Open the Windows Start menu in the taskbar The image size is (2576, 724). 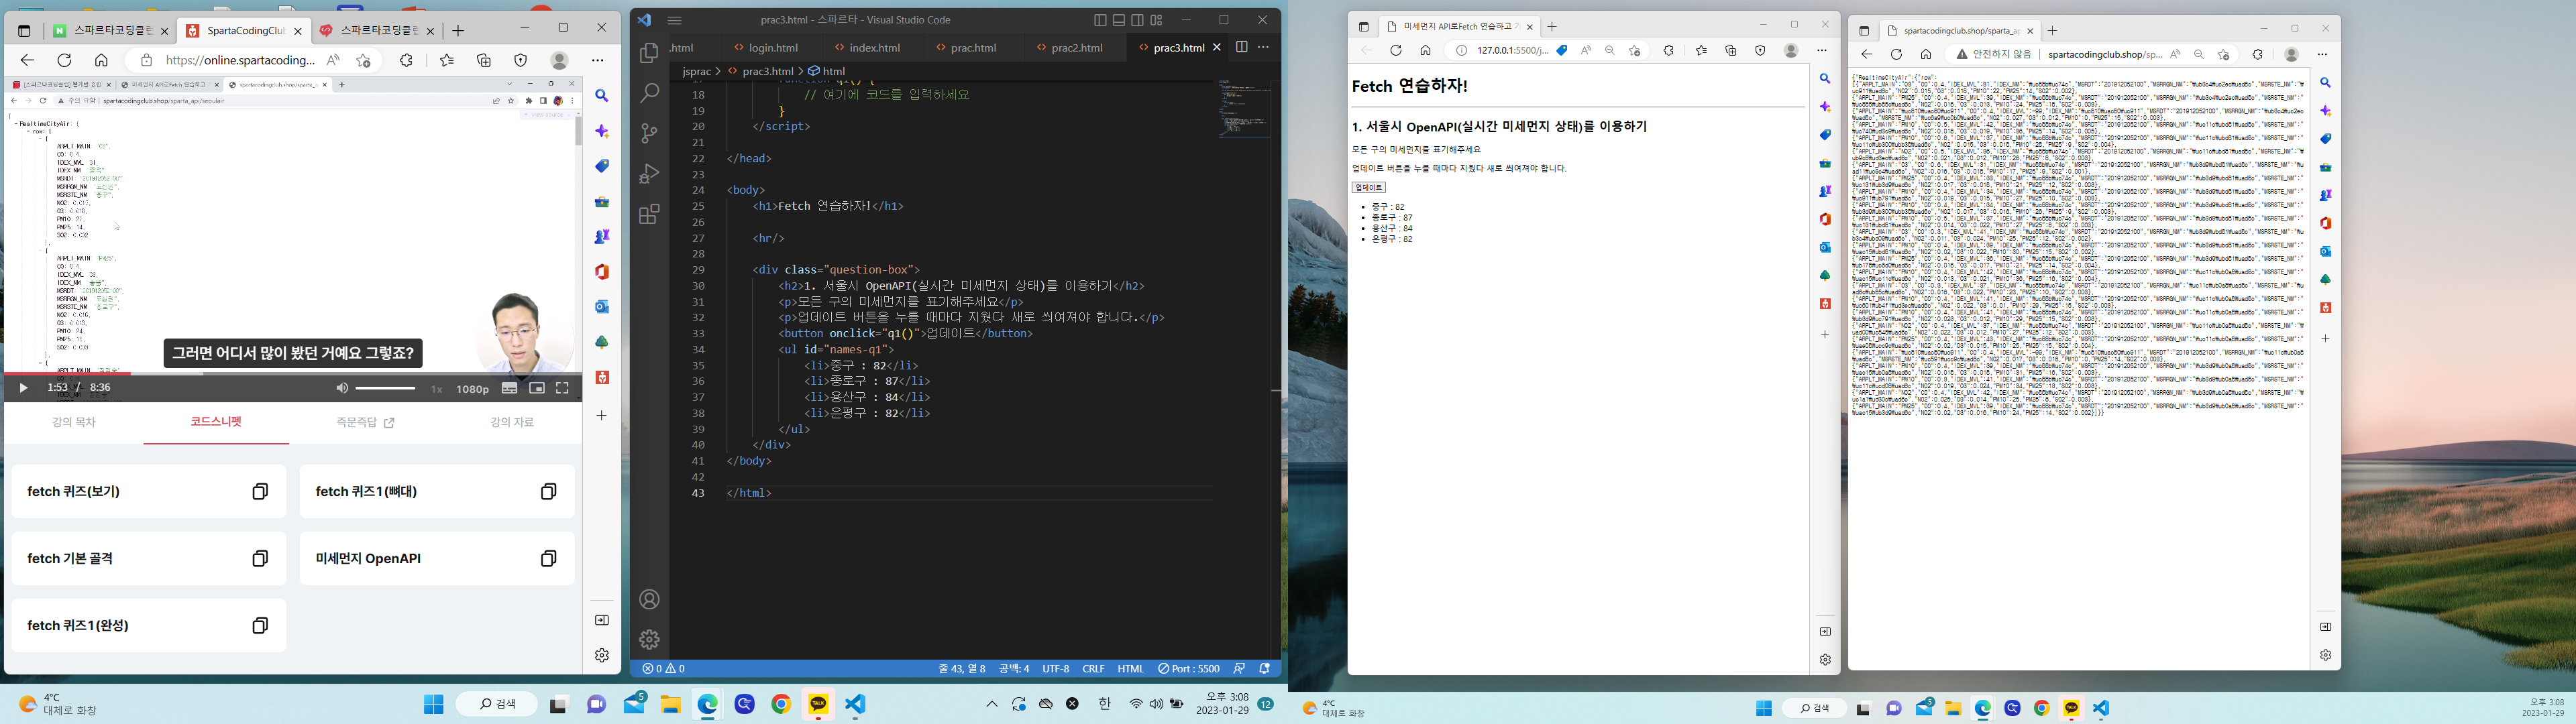point(433,704)
